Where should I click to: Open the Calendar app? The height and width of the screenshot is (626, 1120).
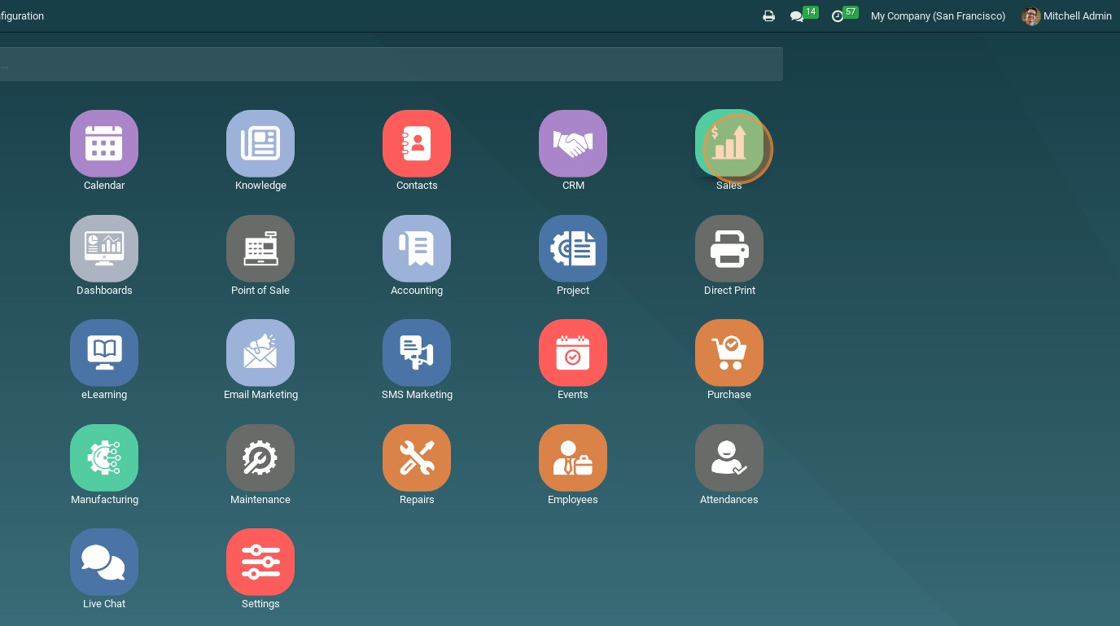pos(104,144)
